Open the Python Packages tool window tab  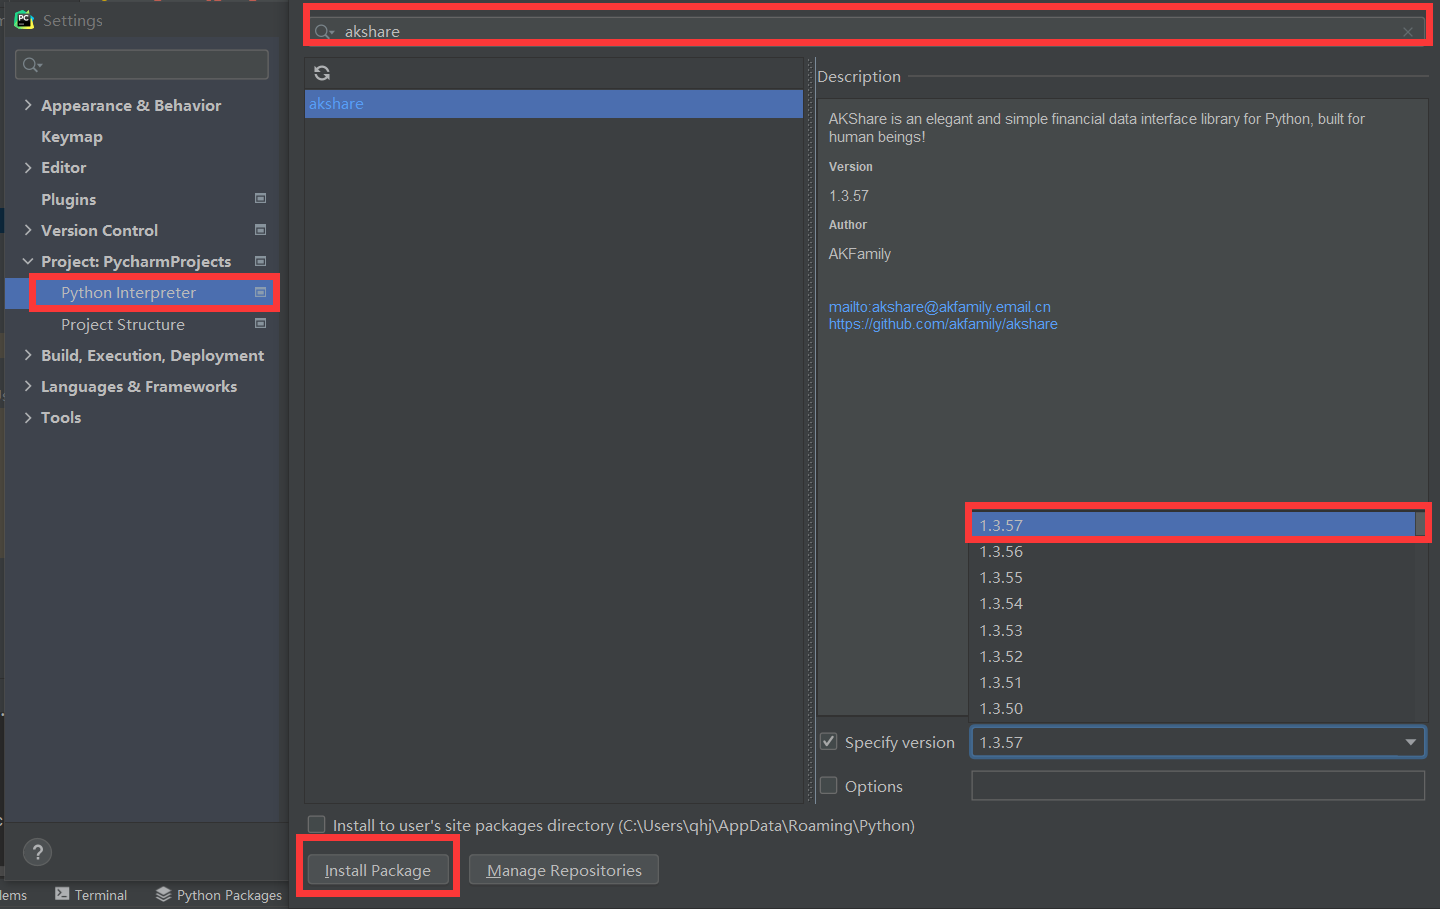tap(219, 895)
